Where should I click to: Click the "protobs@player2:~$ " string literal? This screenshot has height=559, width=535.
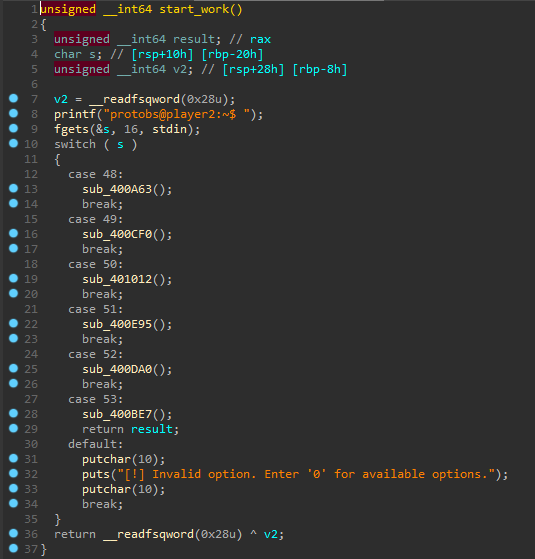(x=177, y=114)
